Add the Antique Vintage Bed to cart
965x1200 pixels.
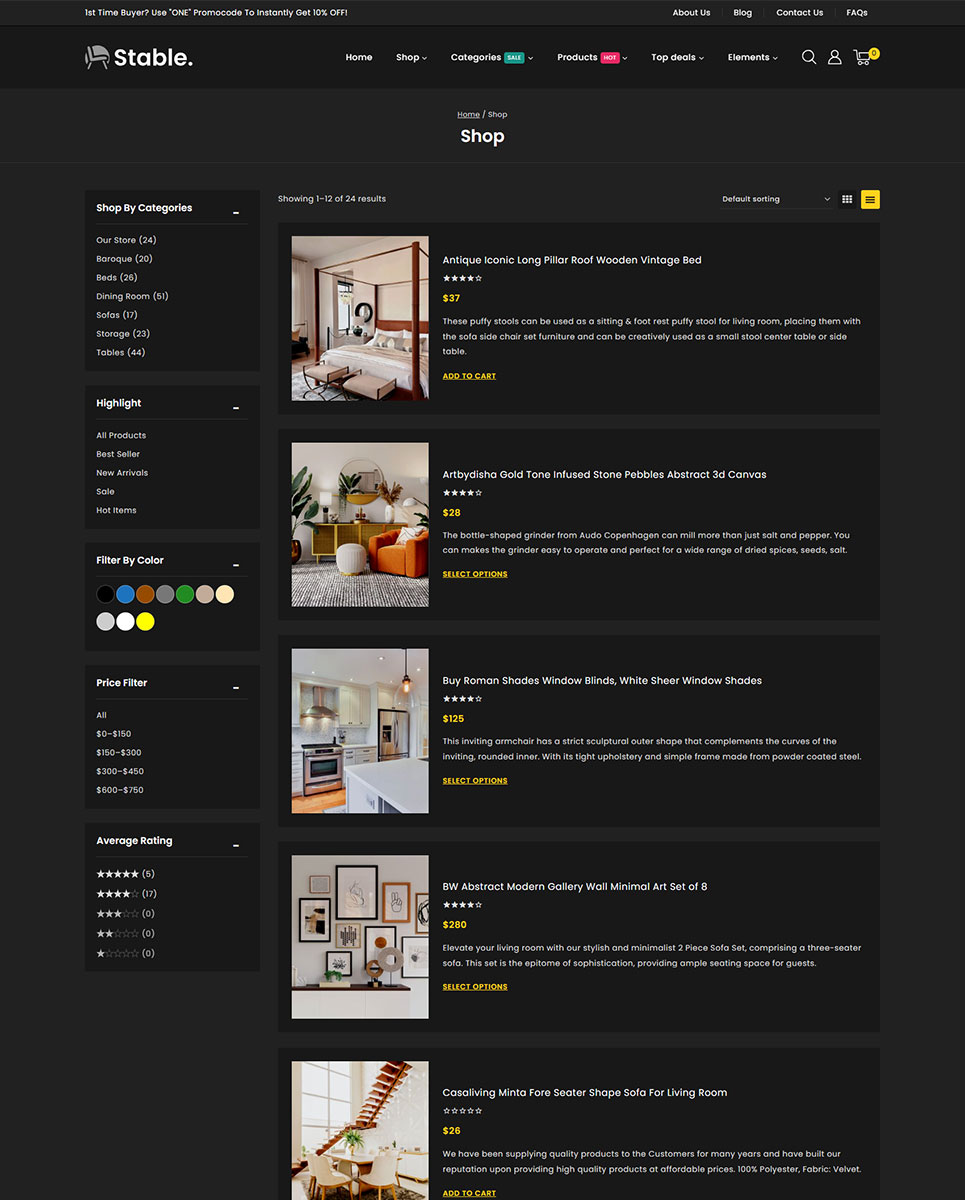(469, 376)
